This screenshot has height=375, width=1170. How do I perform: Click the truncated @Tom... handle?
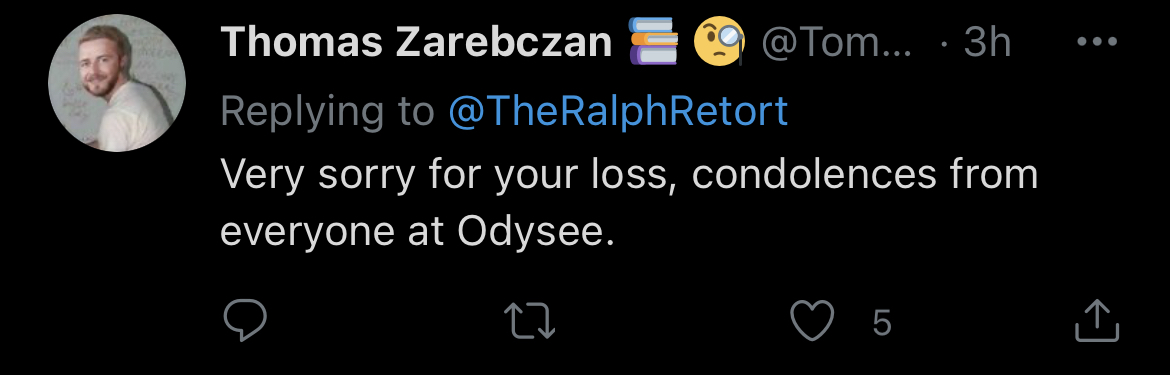pos(836,43)
